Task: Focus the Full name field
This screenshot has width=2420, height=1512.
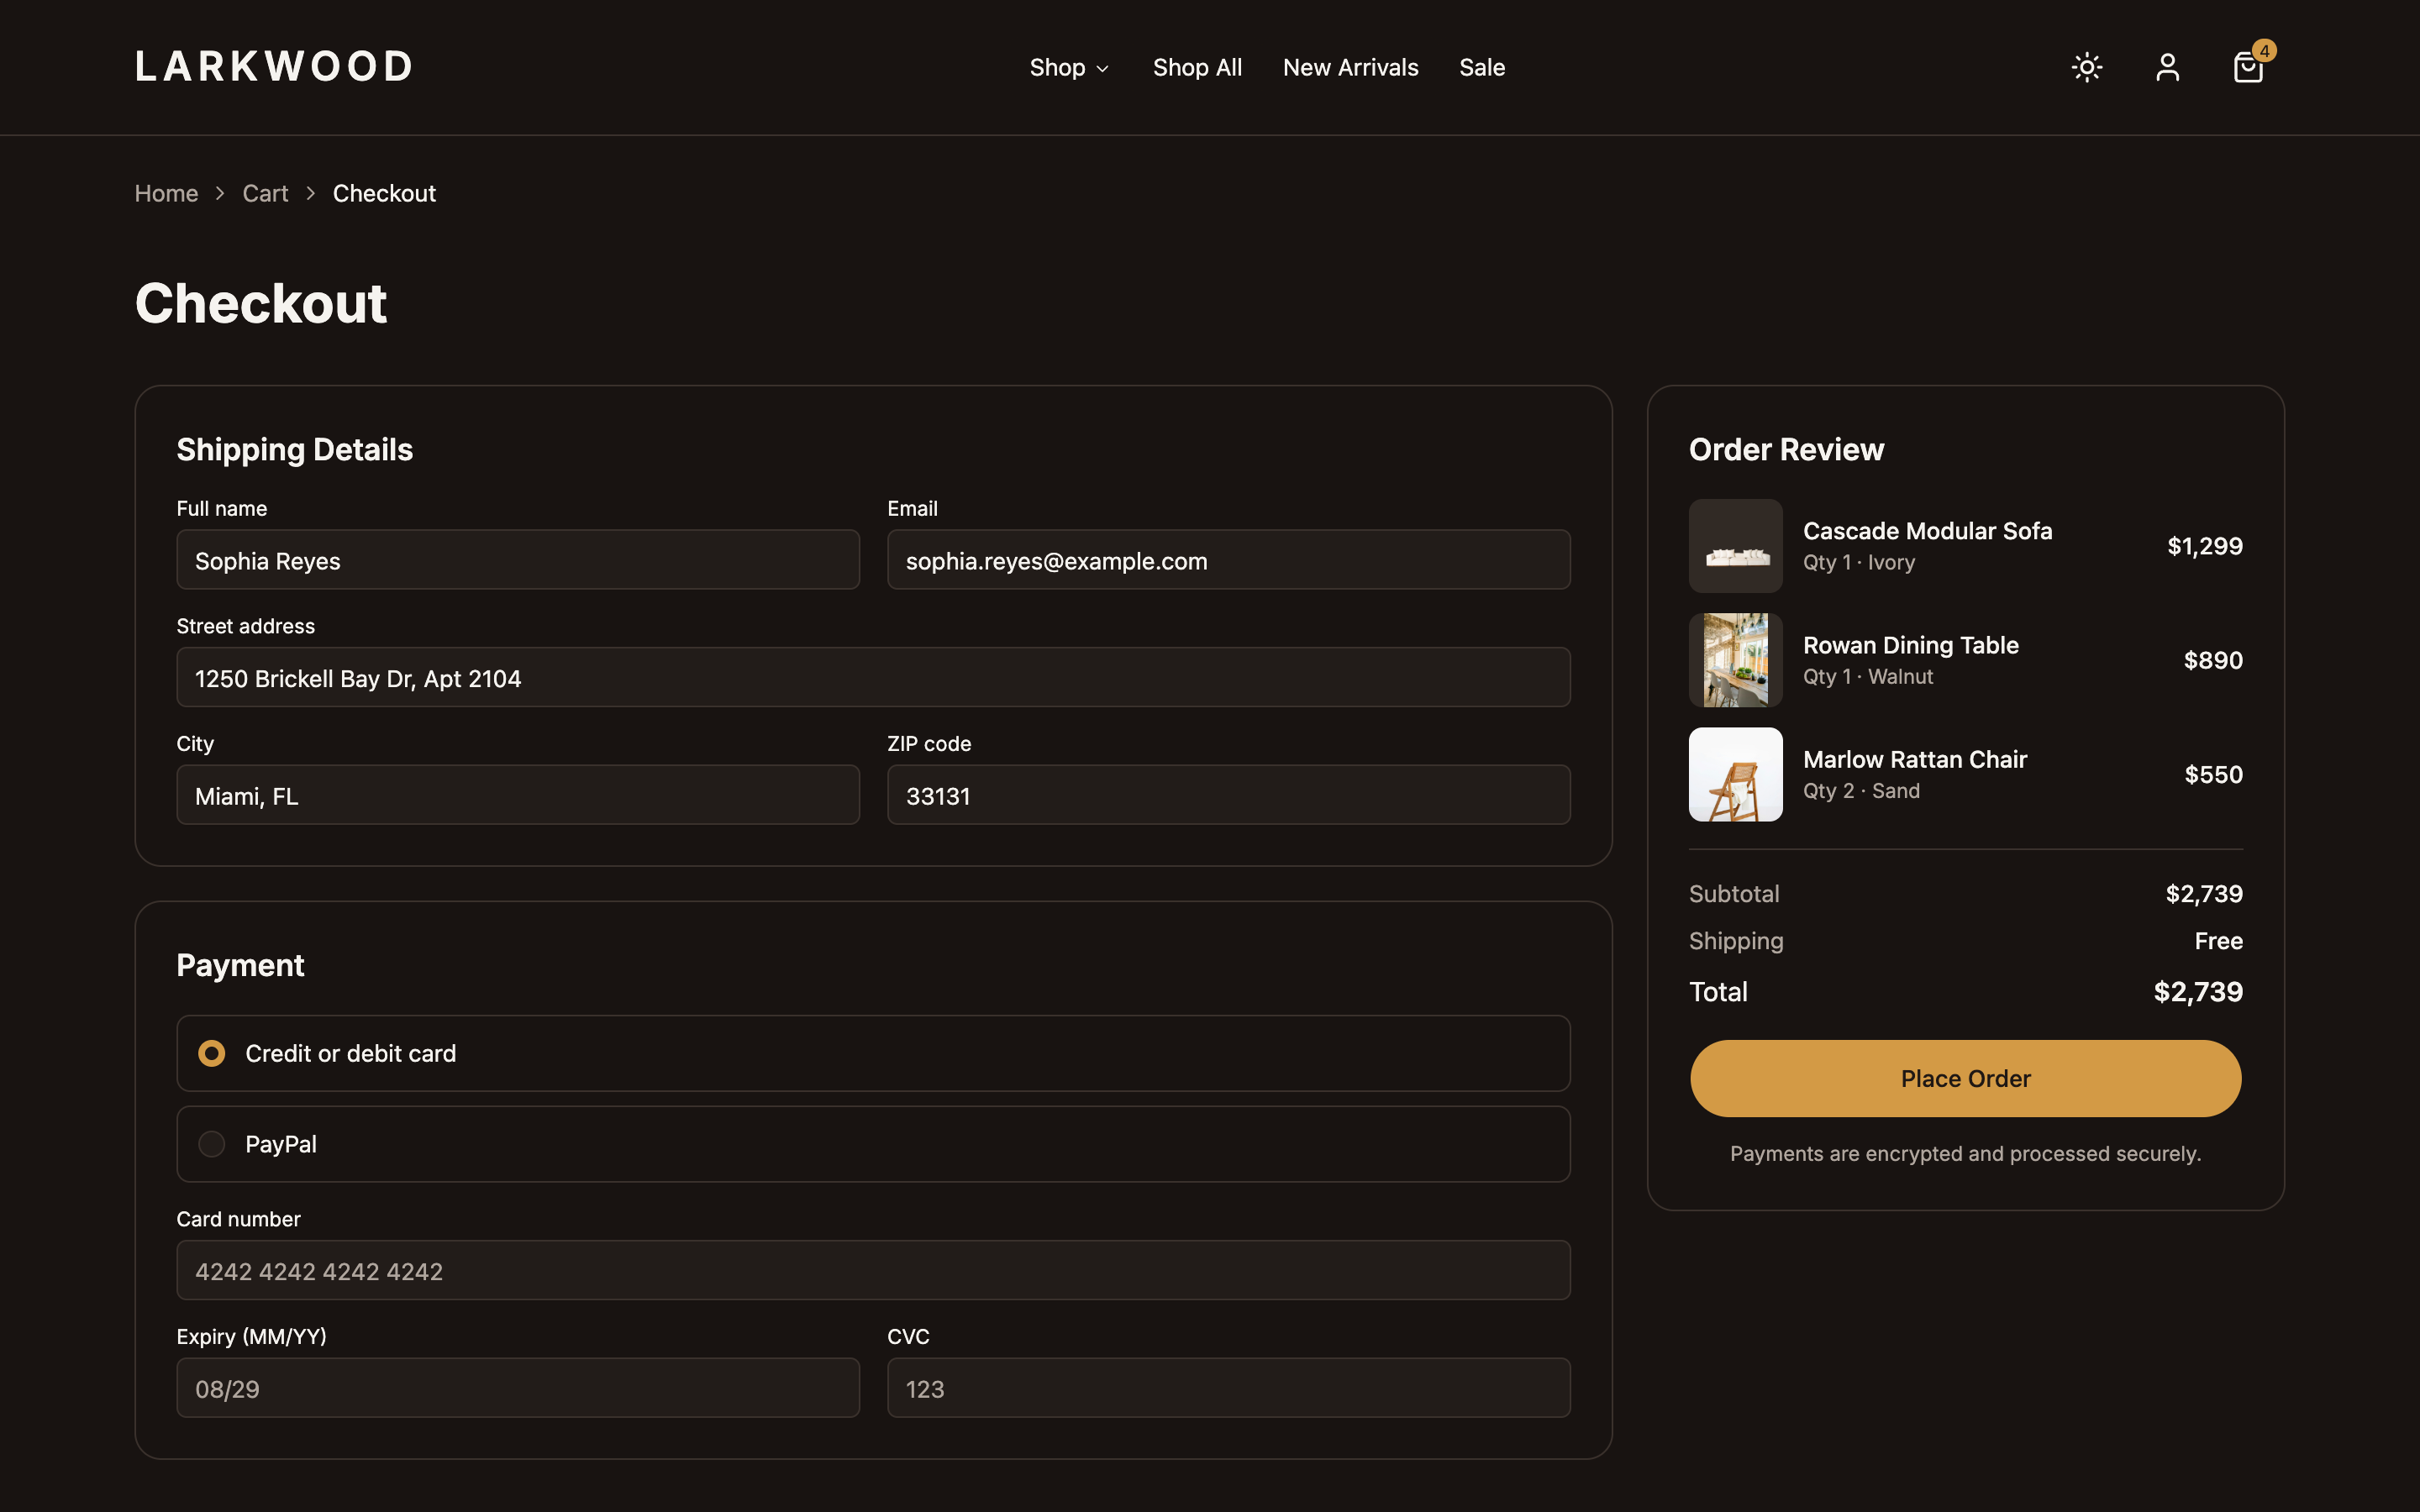Action: (518, 560)
